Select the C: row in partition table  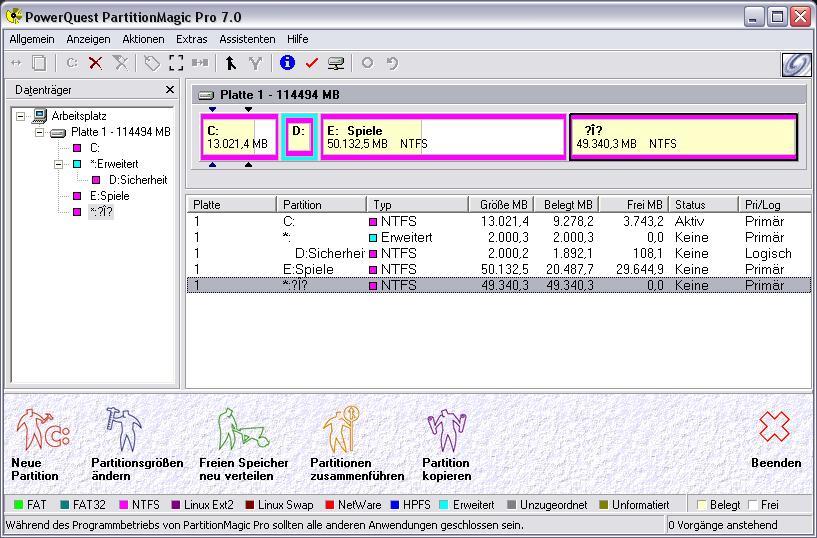point(499,221)
